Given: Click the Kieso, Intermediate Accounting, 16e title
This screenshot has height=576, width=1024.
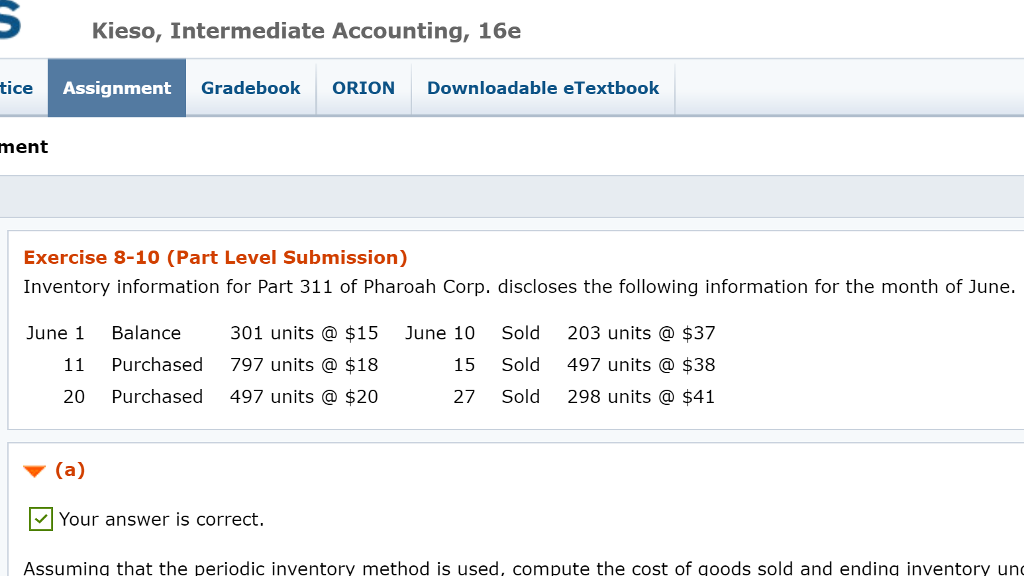Looking at the screenshot, I should (x=306, y=31).
